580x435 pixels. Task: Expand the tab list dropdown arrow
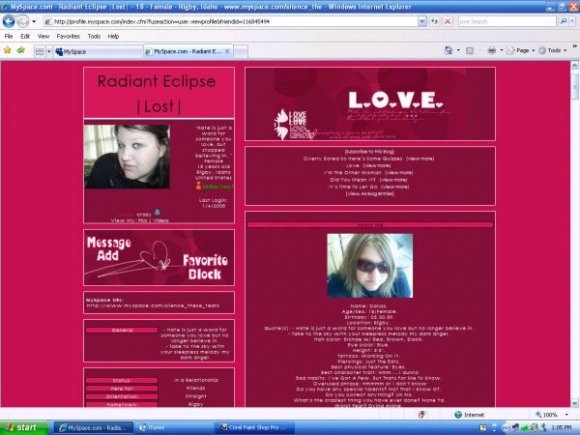click(x=49, y=51)
